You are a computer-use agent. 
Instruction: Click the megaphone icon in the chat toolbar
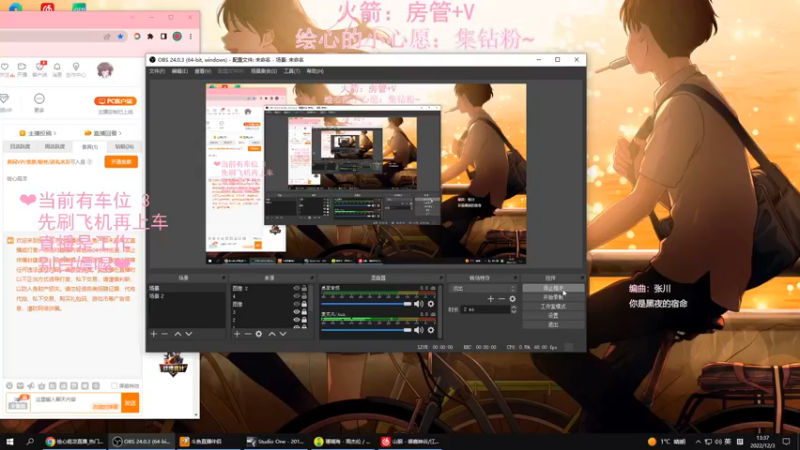(31, 386)
